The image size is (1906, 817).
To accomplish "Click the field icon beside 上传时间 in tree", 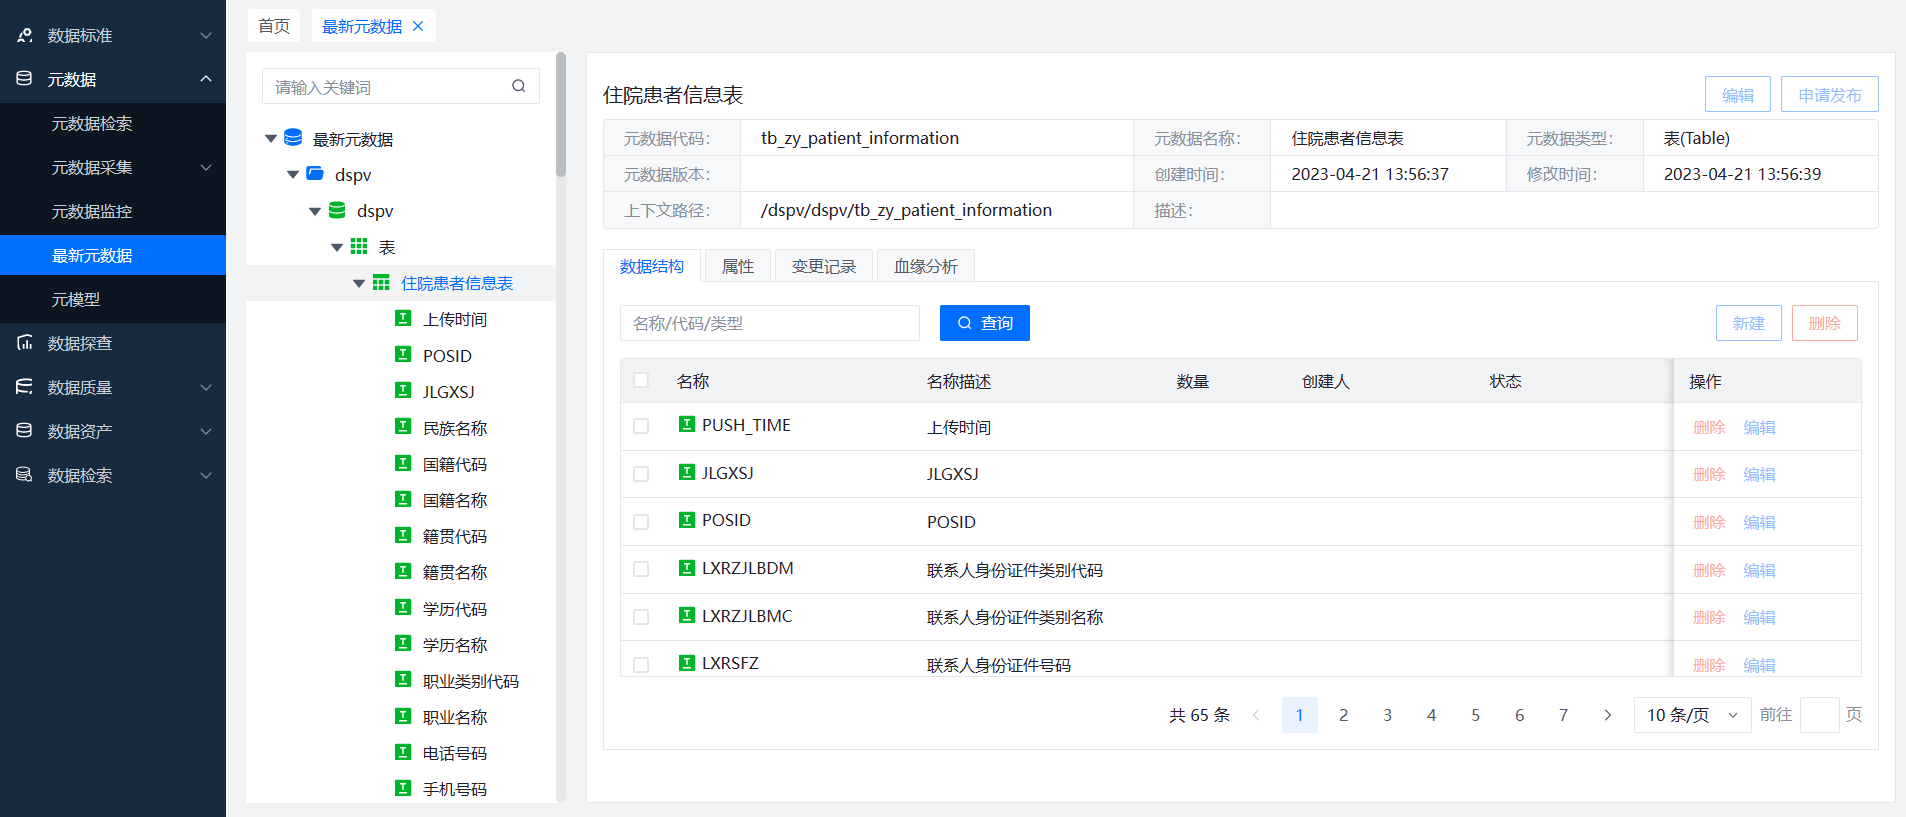I will [x=403, y=318].
